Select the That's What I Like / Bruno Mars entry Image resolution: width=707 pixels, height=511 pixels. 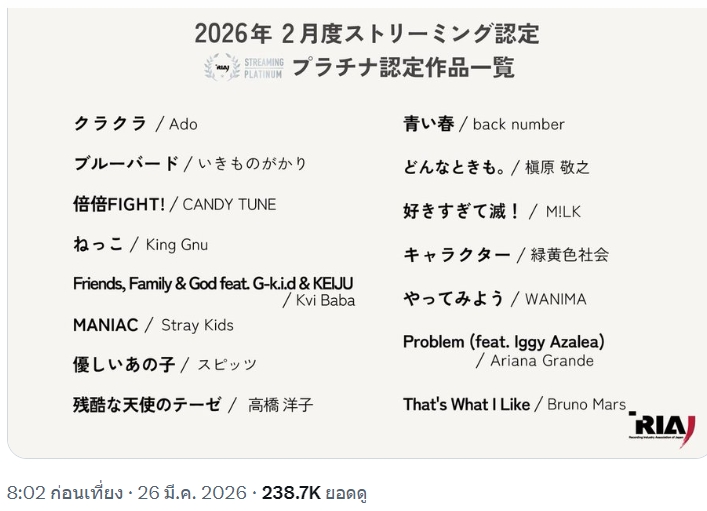[x=514, y=405]
